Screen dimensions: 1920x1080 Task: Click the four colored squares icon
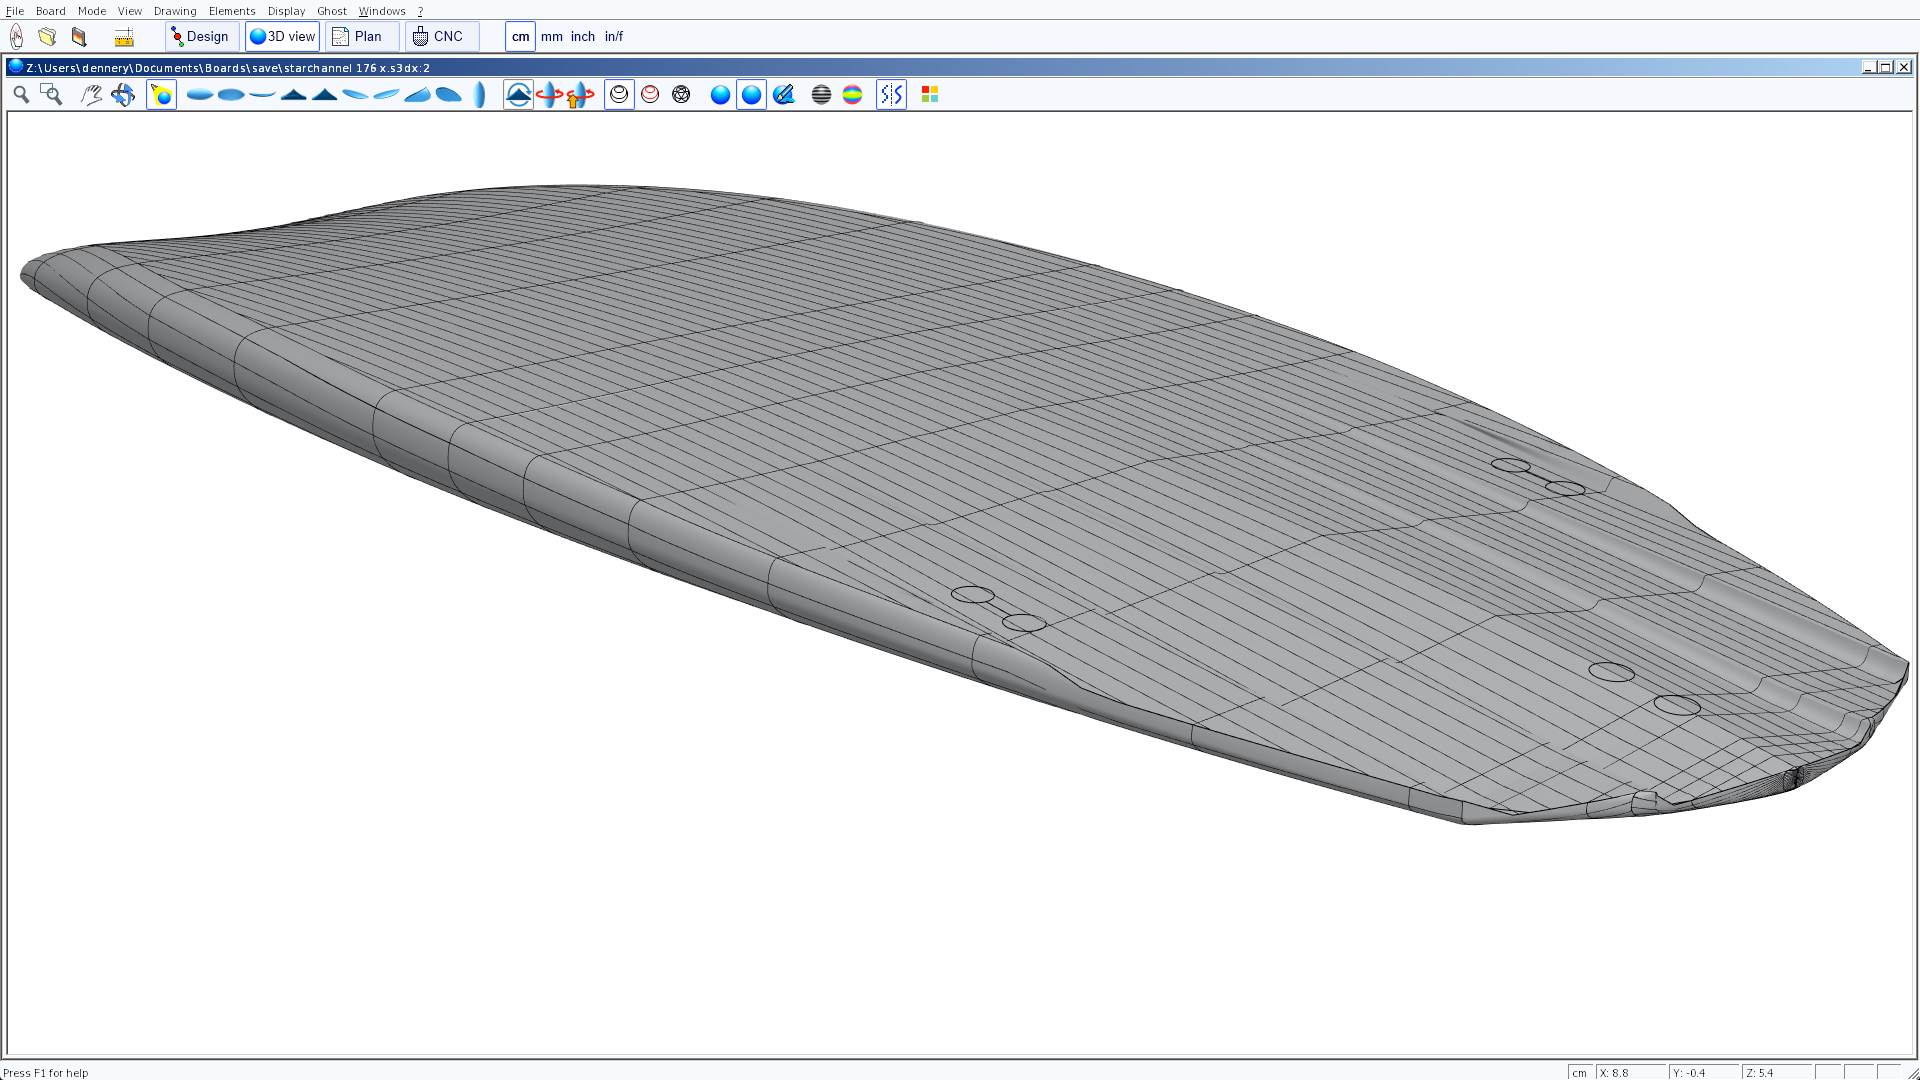pyautogui.click(x=929, y=94)
